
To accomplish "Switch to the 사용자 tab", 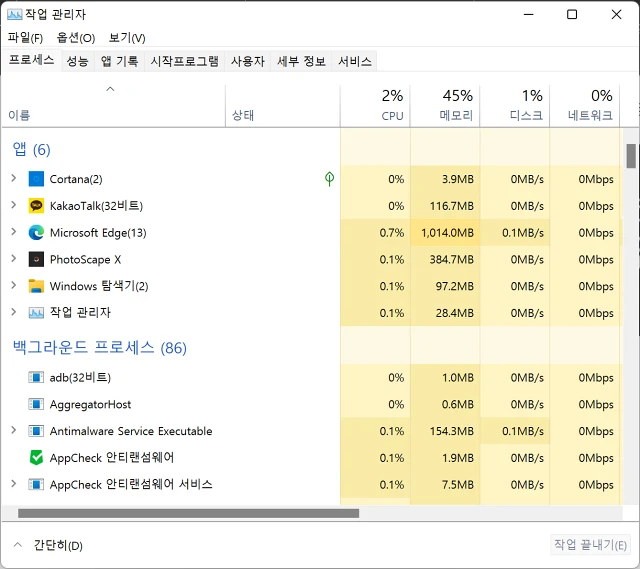I will [248, 61].
